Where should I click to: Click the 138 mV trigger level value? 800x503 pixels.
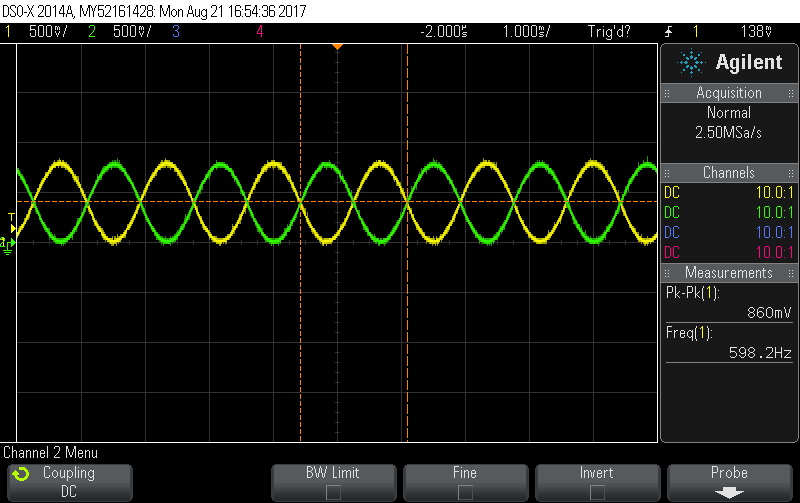click(756, 32)
